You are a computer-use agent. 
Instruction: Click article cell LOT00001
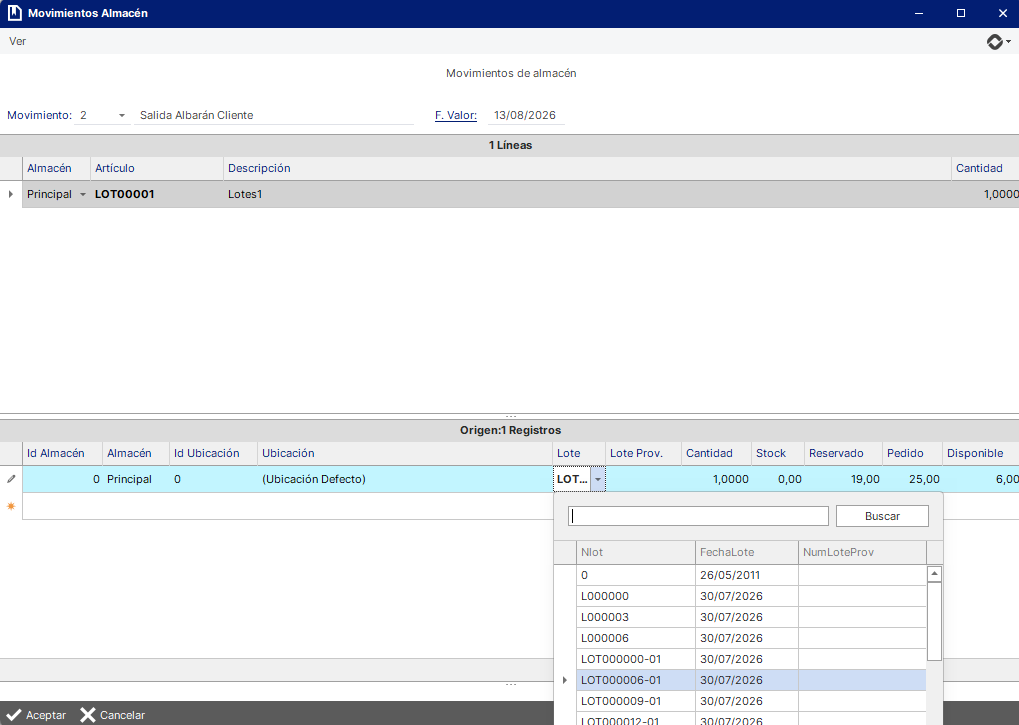(157, 194)
